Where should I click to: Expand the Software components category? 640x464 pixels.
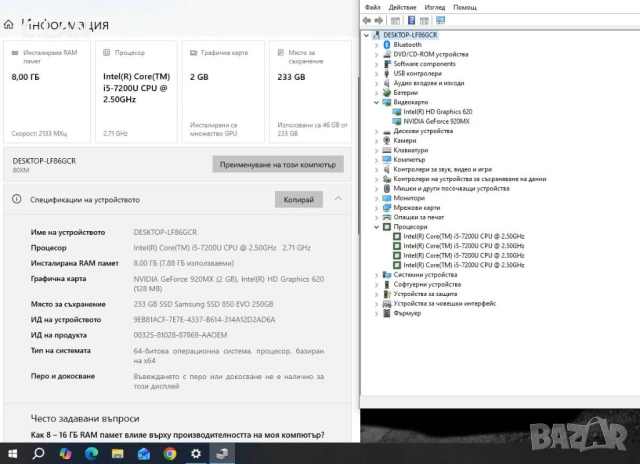[376, 64]
